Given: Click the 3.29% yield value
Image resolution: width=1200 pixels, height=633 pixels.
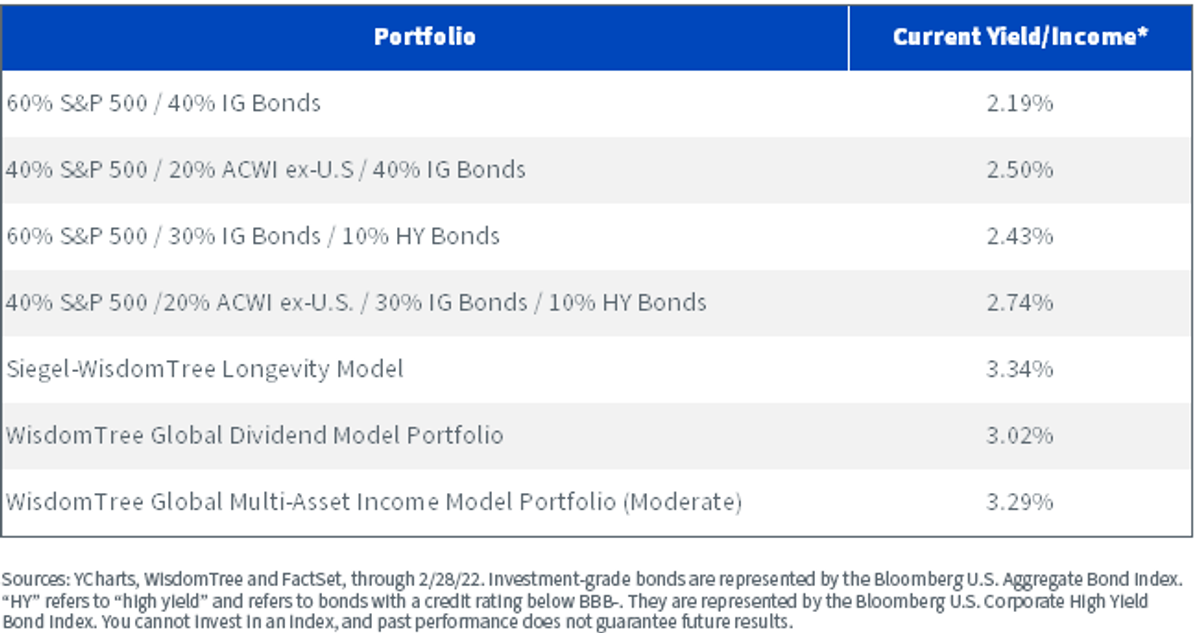Looking at the screenshot, I should tap(1020, 502).
